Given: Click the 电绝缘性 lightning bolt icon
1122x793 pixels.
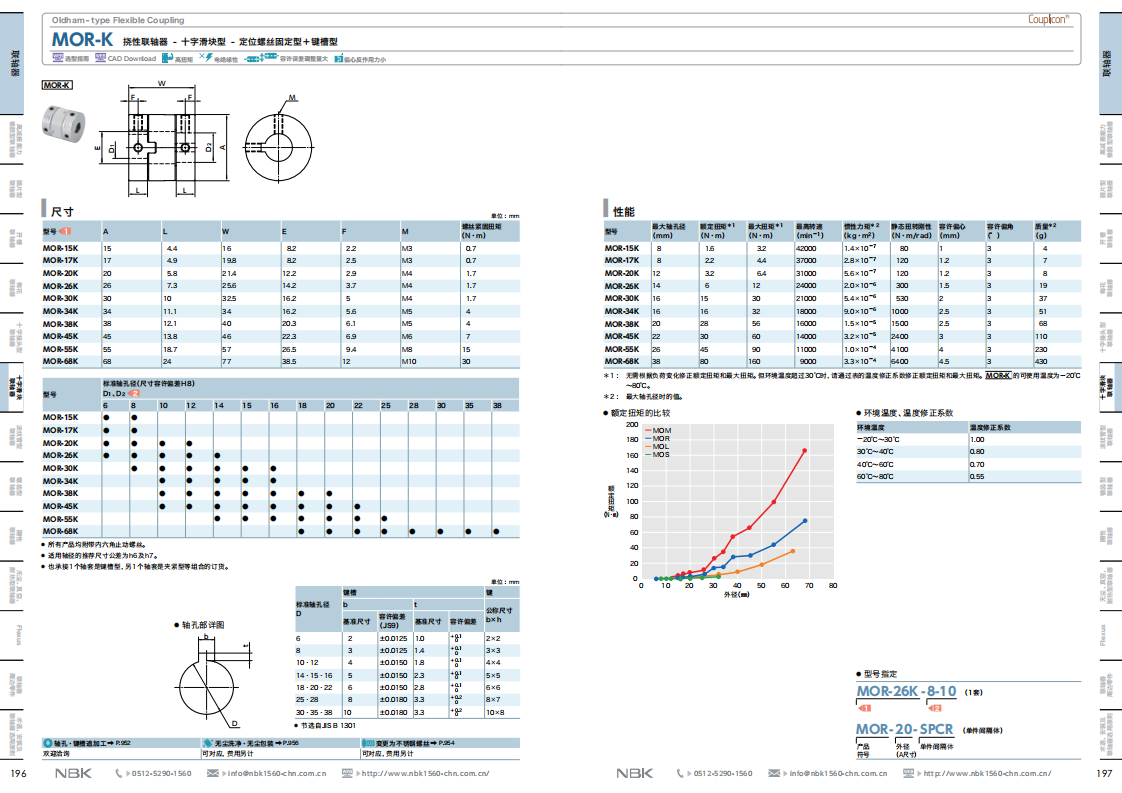Looking at the screenshot, I should click(x=206, y=58).
